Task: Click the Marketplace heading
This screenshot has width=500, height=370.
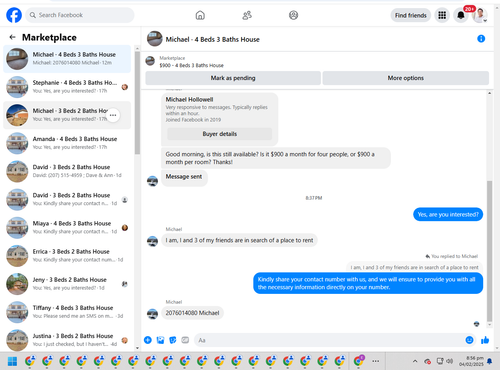Action: point(49,37)
